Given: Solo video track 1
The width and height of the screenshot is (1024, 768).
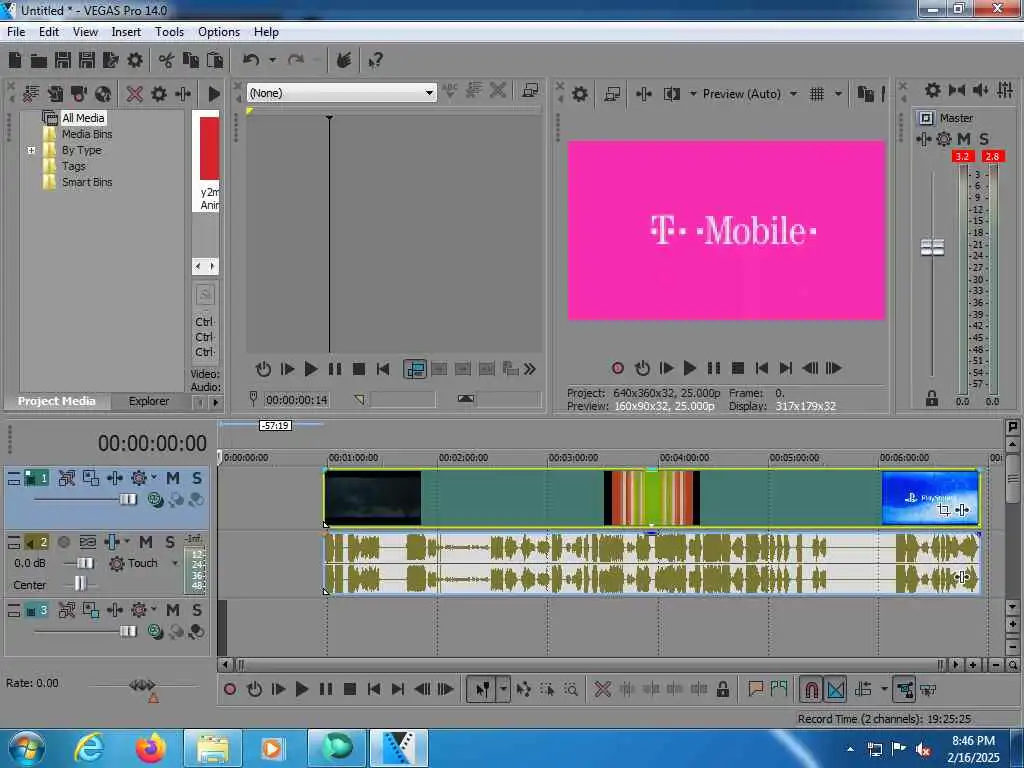Looking at the screenshot, I should tap(197, 479).
